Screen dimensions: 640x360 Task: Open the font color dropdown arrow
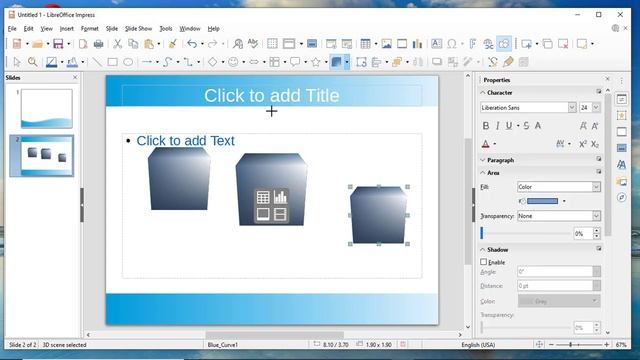tap(495, 144)
